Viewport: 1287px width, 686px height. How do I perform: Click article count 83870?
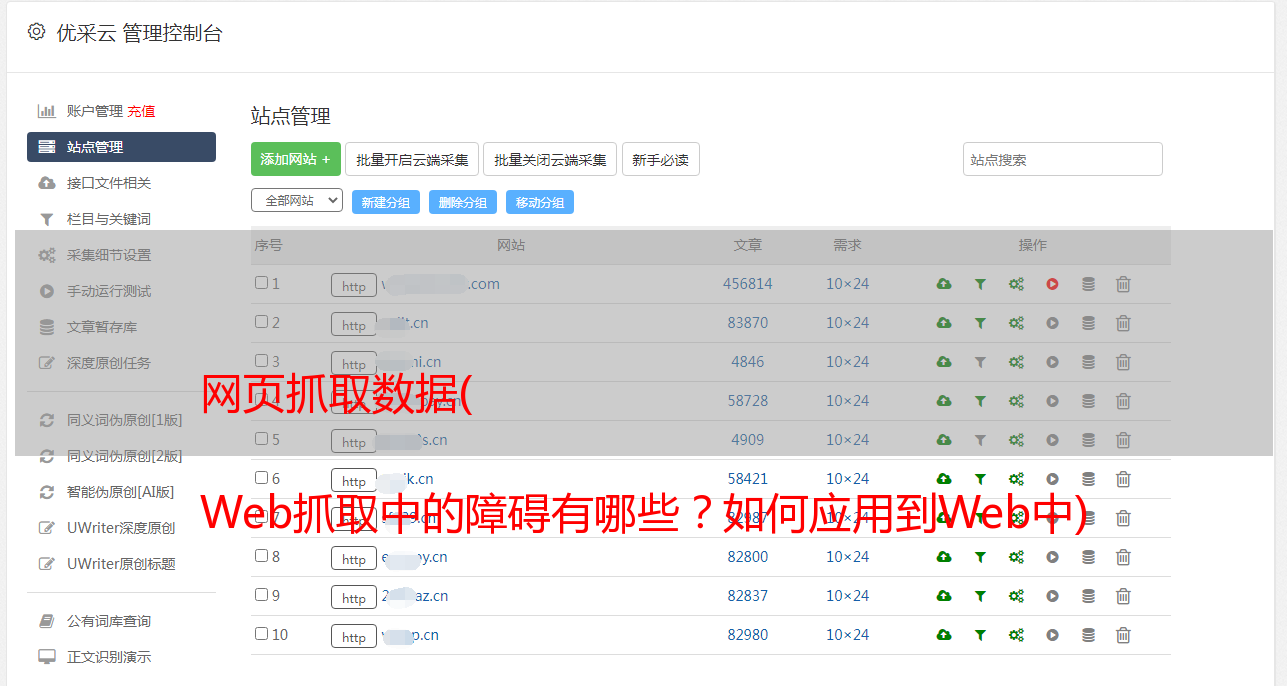748,323
